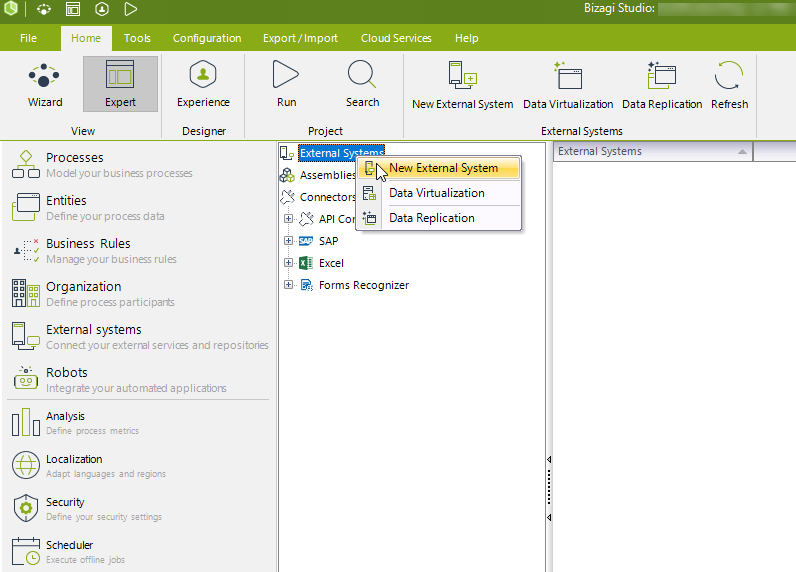Image resolution: width=796 pixels, height=572 pixels.
Task: Switch to Wizard view in ribbon
Action: (x=45, y=84)
